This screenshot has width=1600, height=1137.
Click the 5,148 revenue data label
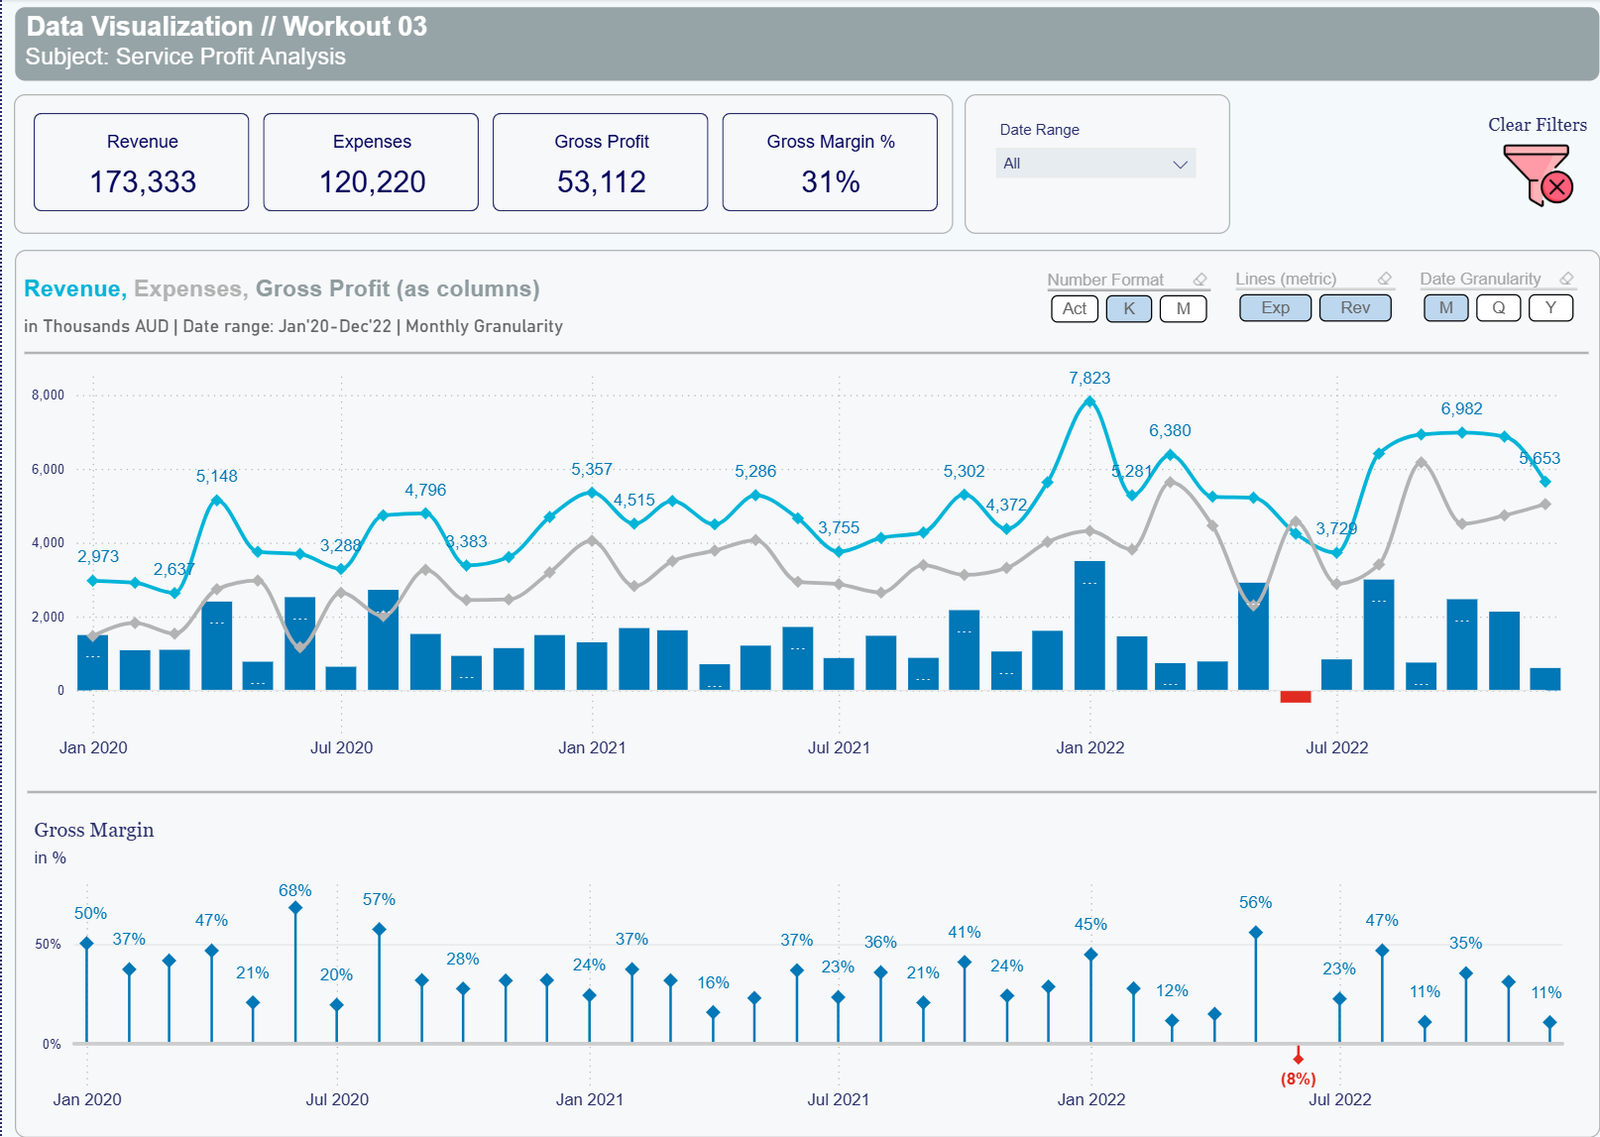(217, 476)
